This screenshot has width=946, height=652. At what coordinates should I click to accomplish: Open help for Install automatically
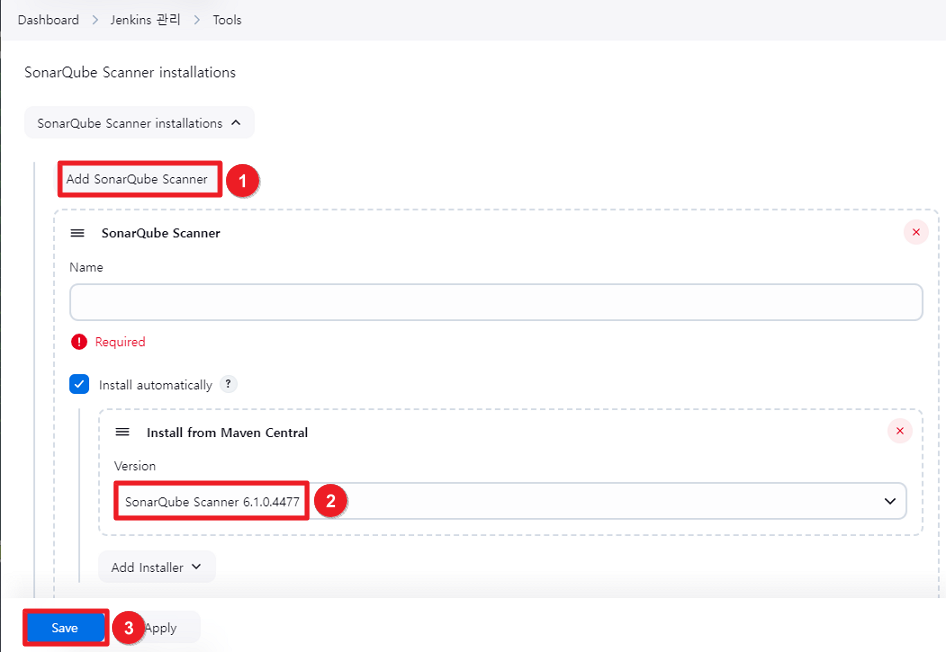(x=228, y=384)
